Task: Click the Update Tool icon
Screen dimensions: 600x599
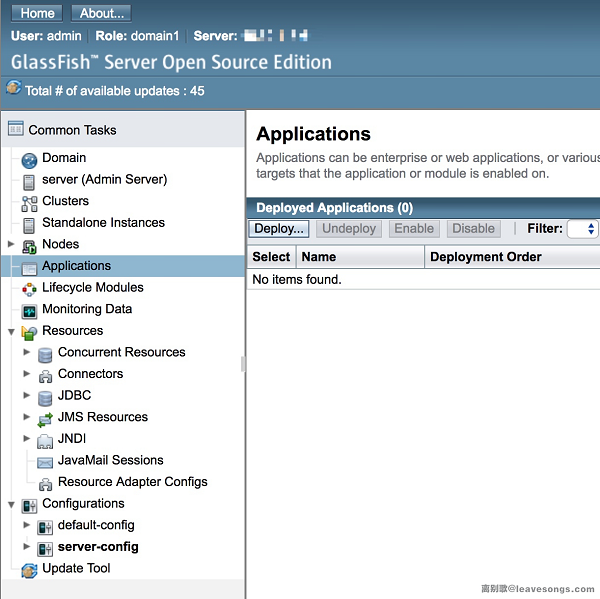Action: (29, 569)
